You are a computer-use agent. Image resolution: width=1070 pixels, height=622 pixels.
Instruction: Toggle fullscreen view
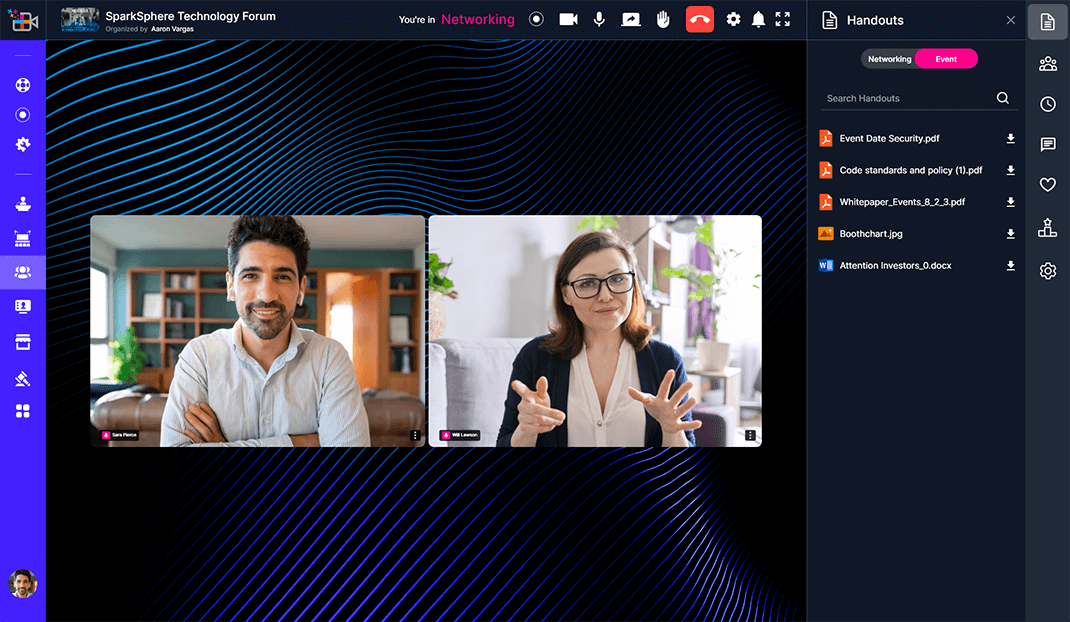pyautogui.click(x=782, y=19)
